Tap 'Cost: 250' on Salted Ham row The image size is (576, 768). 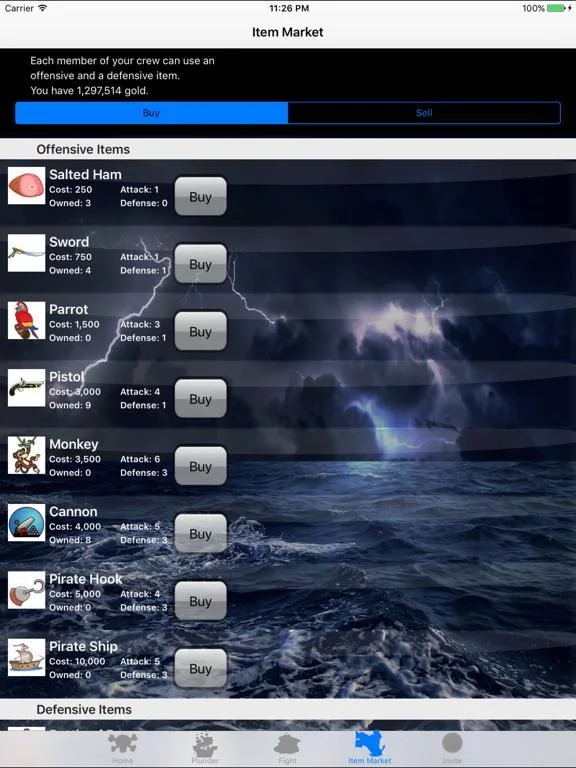[x=71, y=190]
